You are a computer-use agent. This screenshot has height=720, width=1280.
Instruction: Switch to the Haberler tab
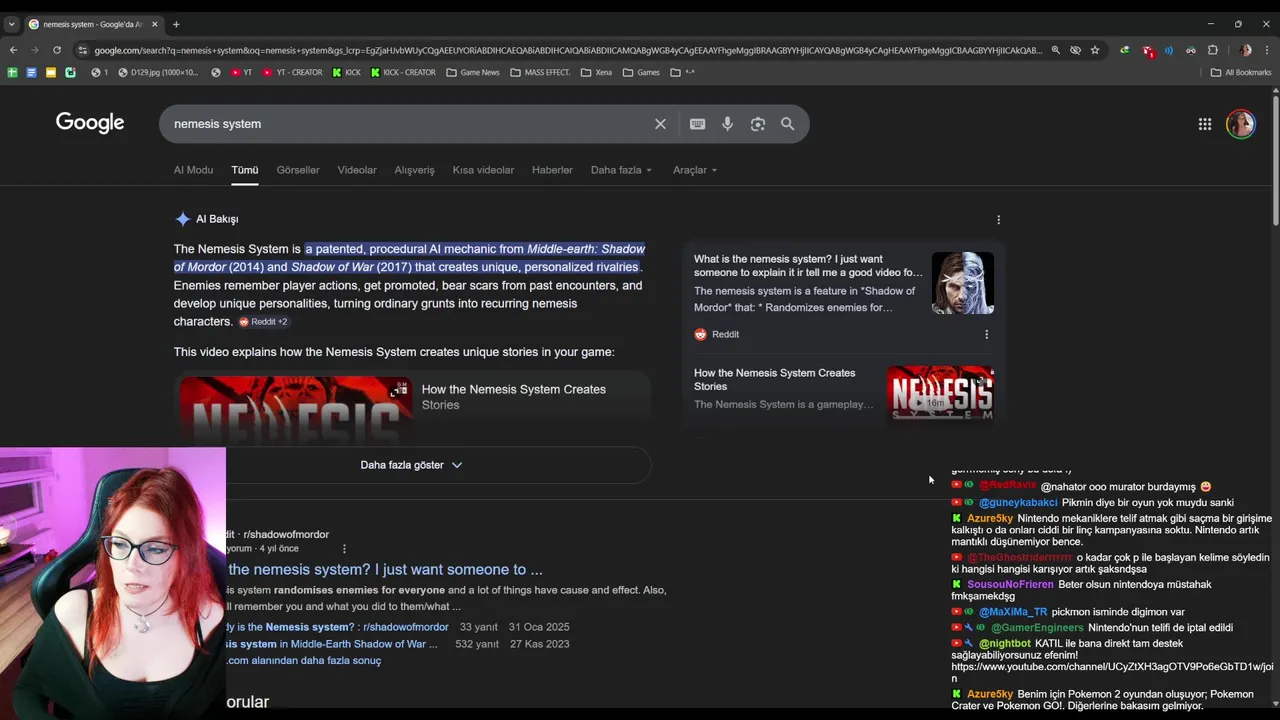[x=552, y=170]
